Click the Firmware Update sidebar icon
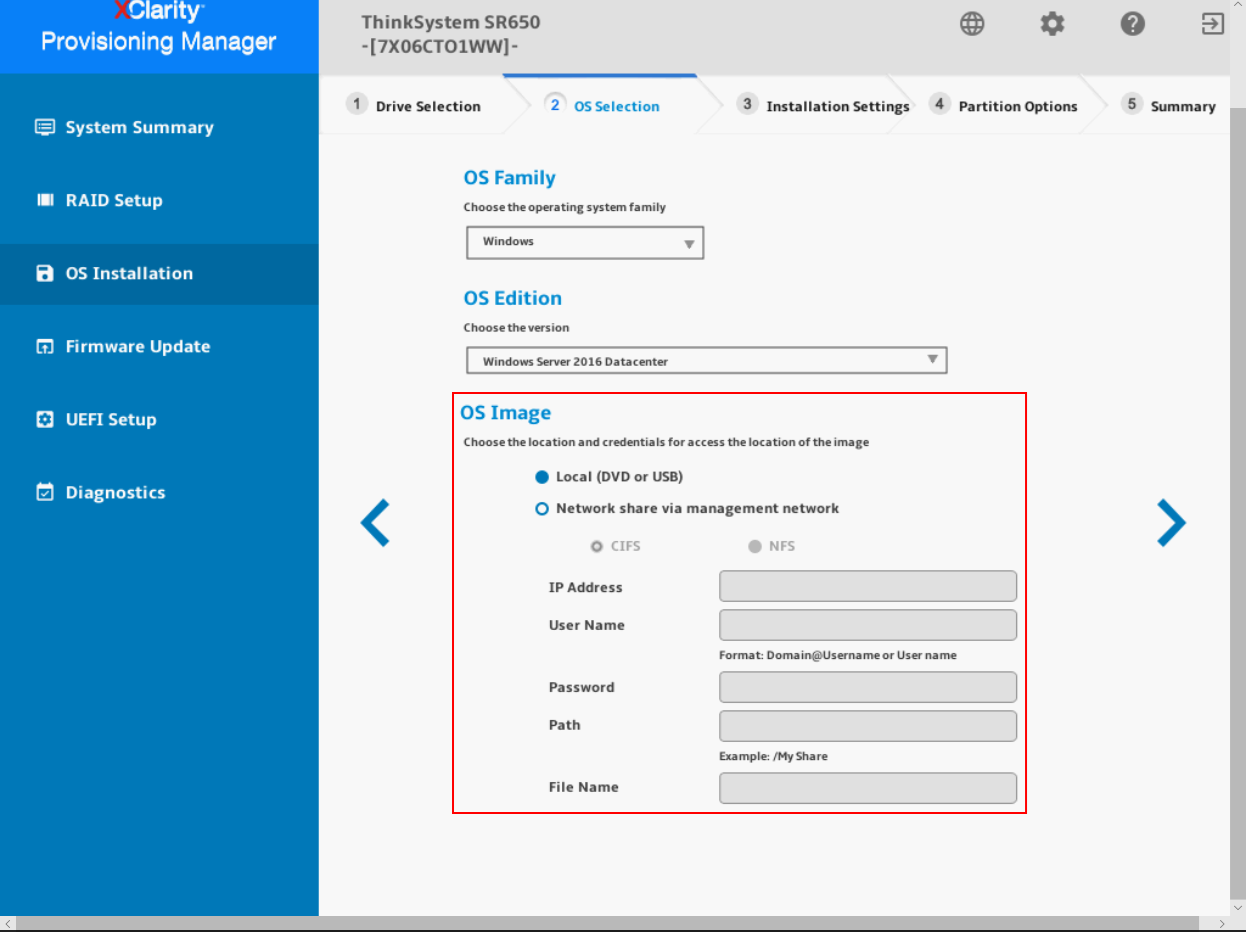 (45, 346)
